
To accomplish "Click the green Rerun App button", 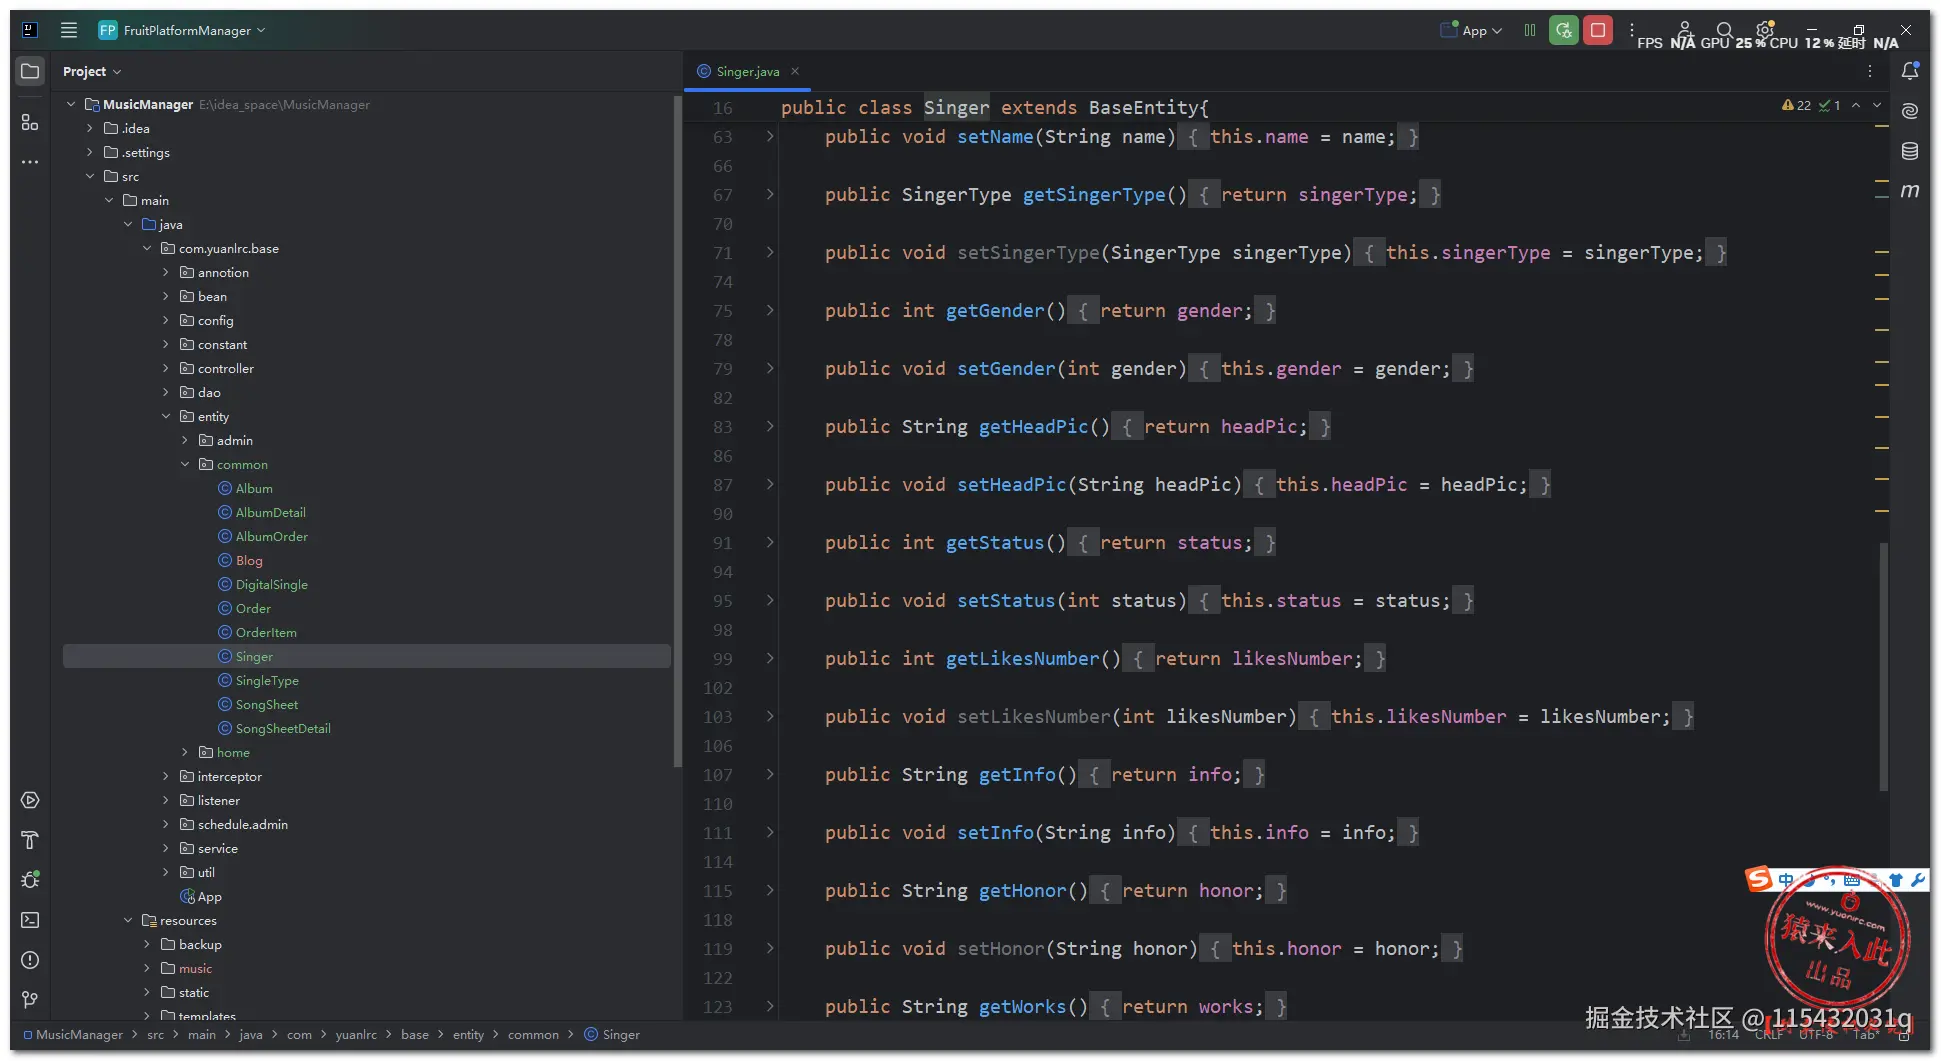I will (1564, 30).
